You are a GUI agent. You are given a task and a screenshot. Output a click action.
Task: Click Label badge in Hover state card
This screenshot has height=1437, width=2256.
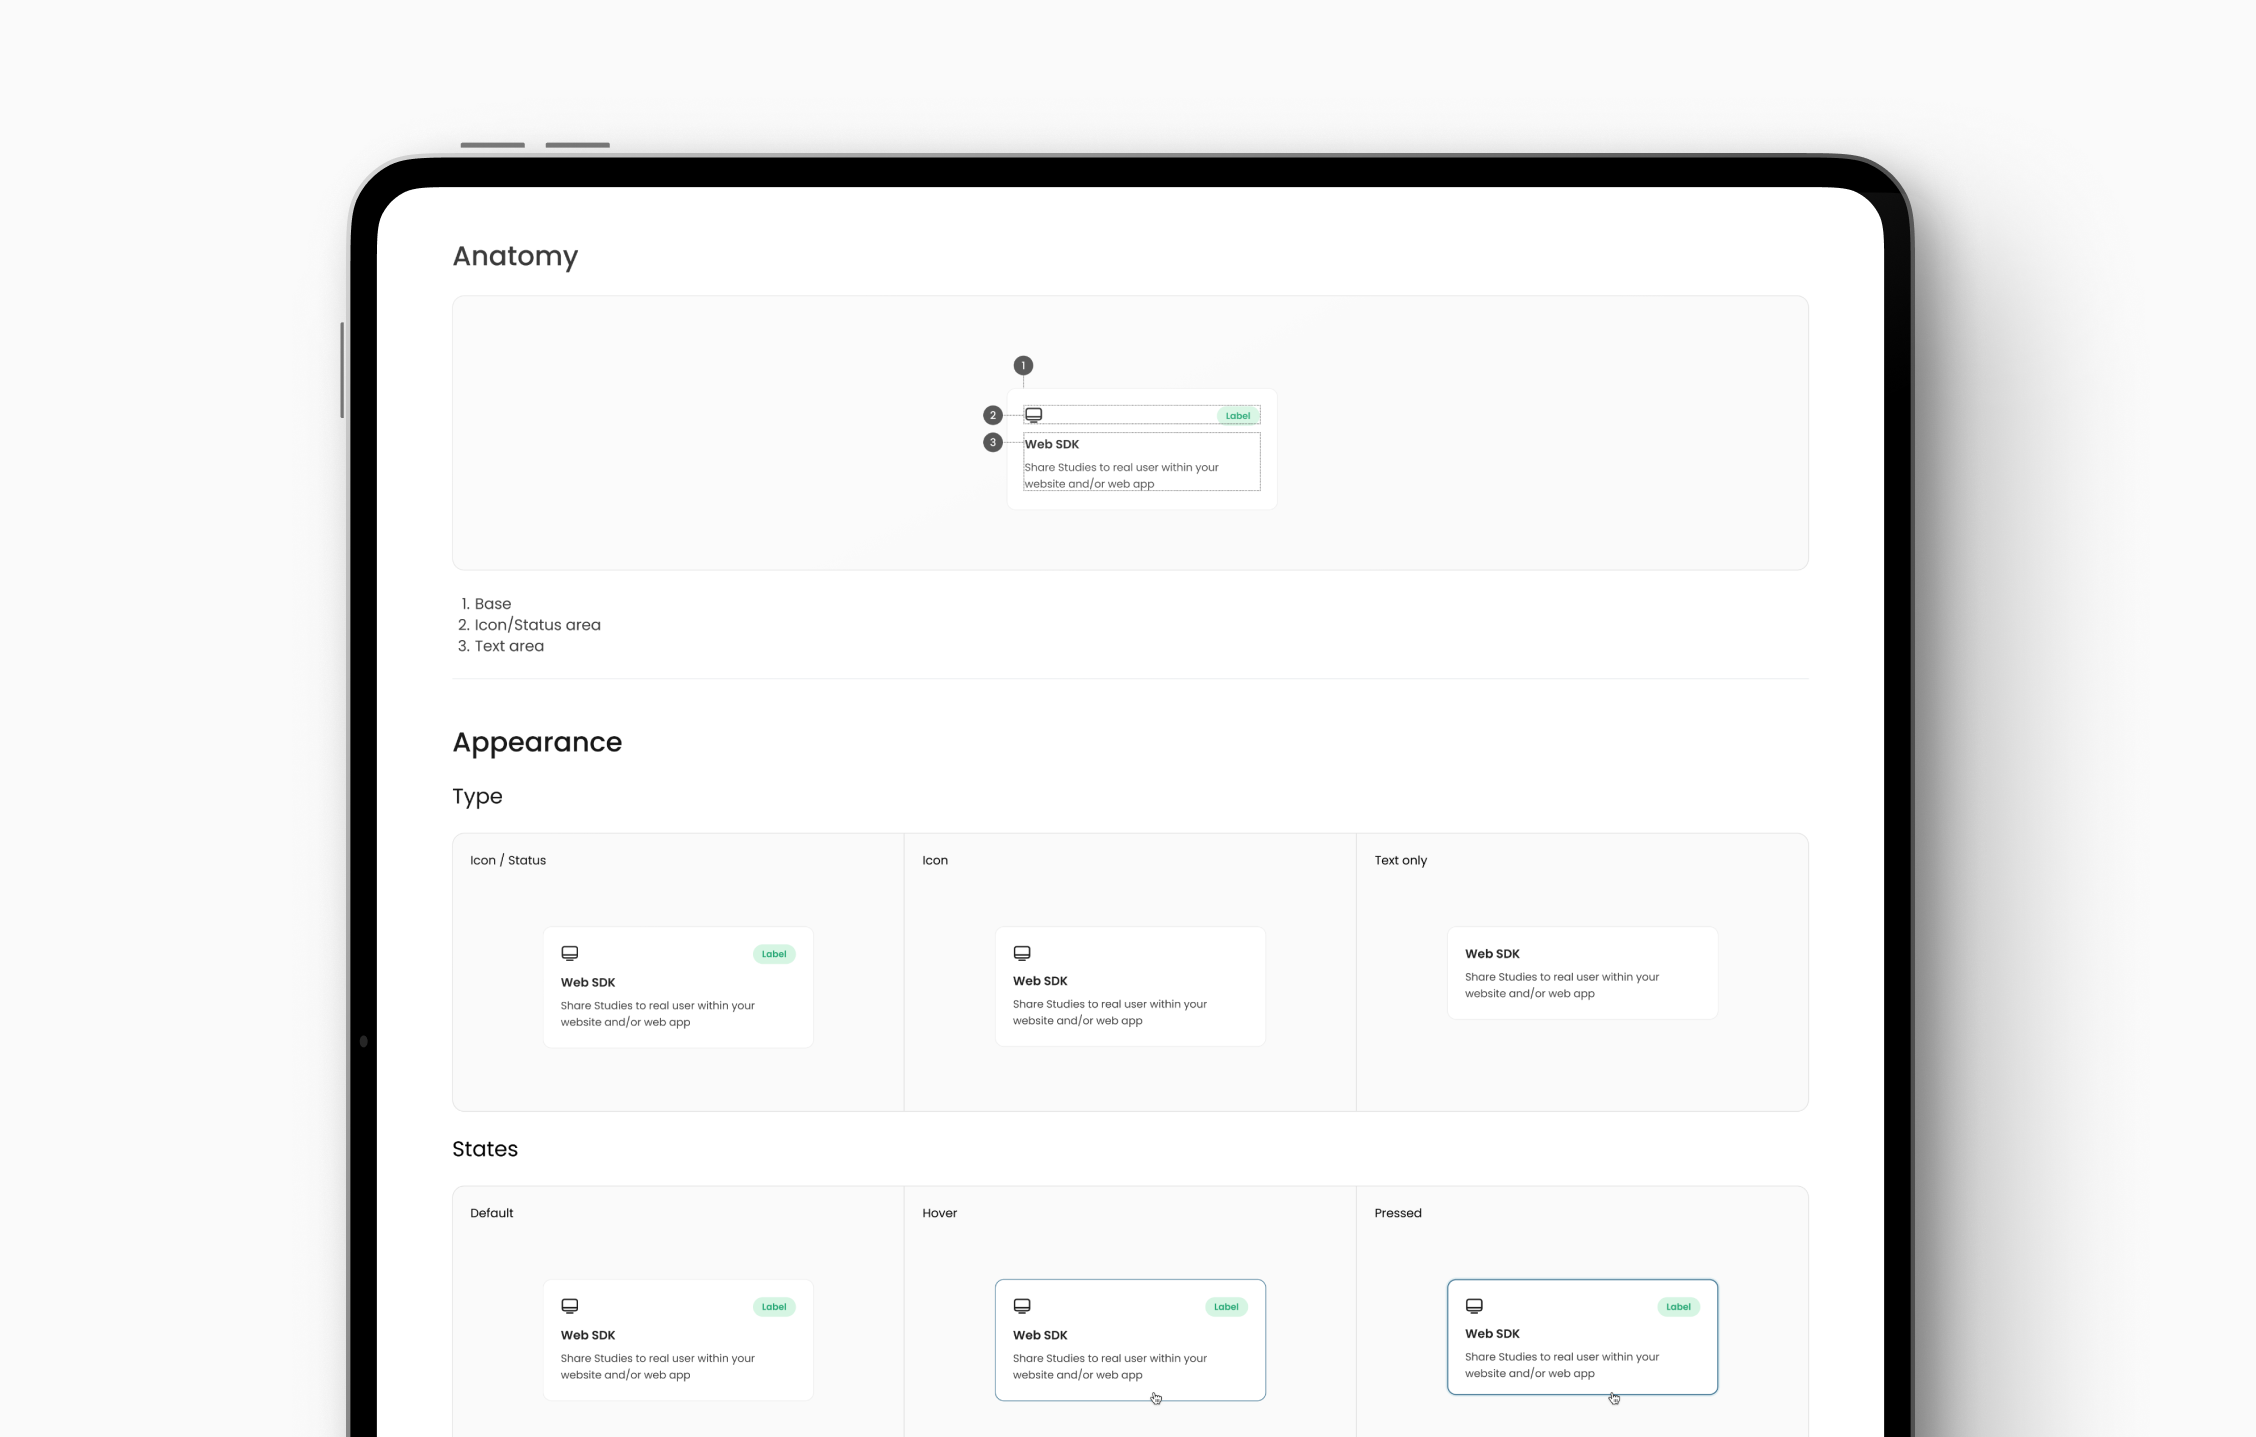pyautogui.click(x=1226, y=1307)
